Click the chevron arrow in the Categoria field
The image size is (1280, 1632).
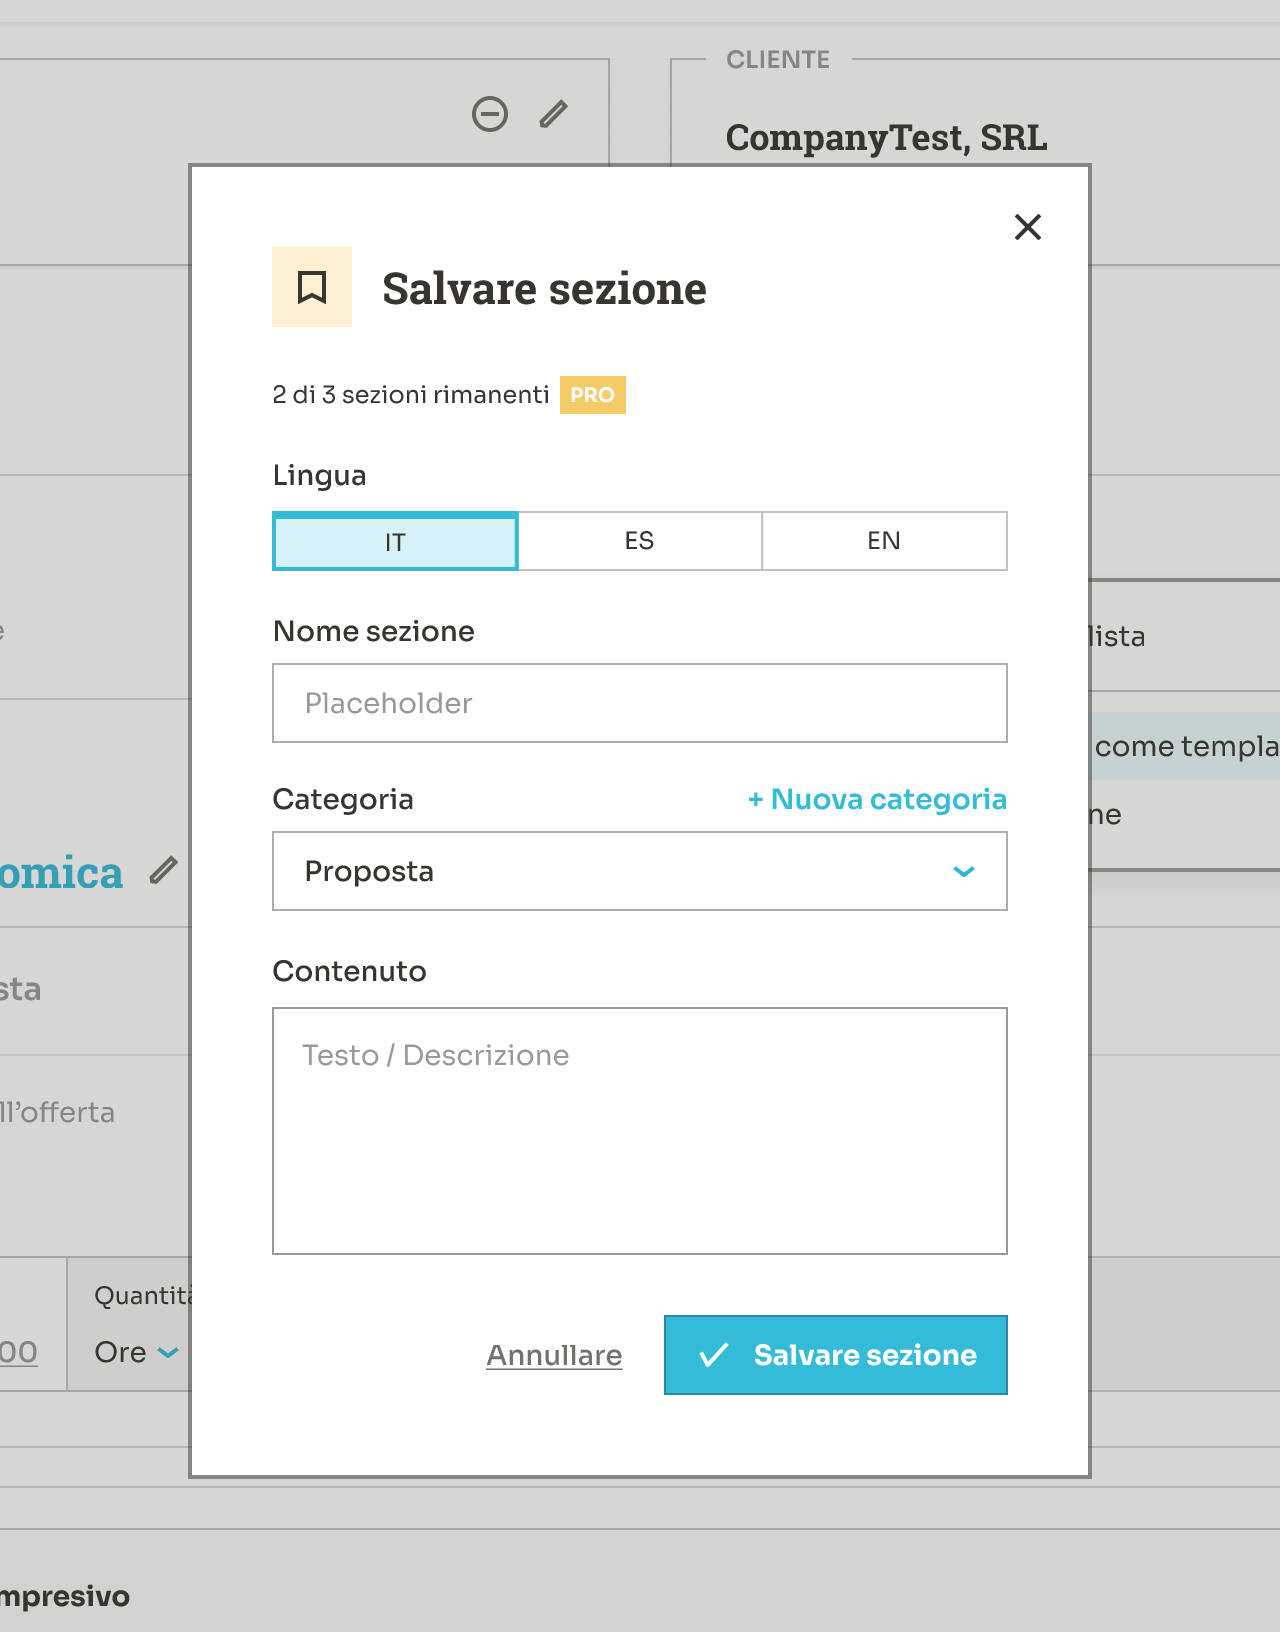click(963, 871)
